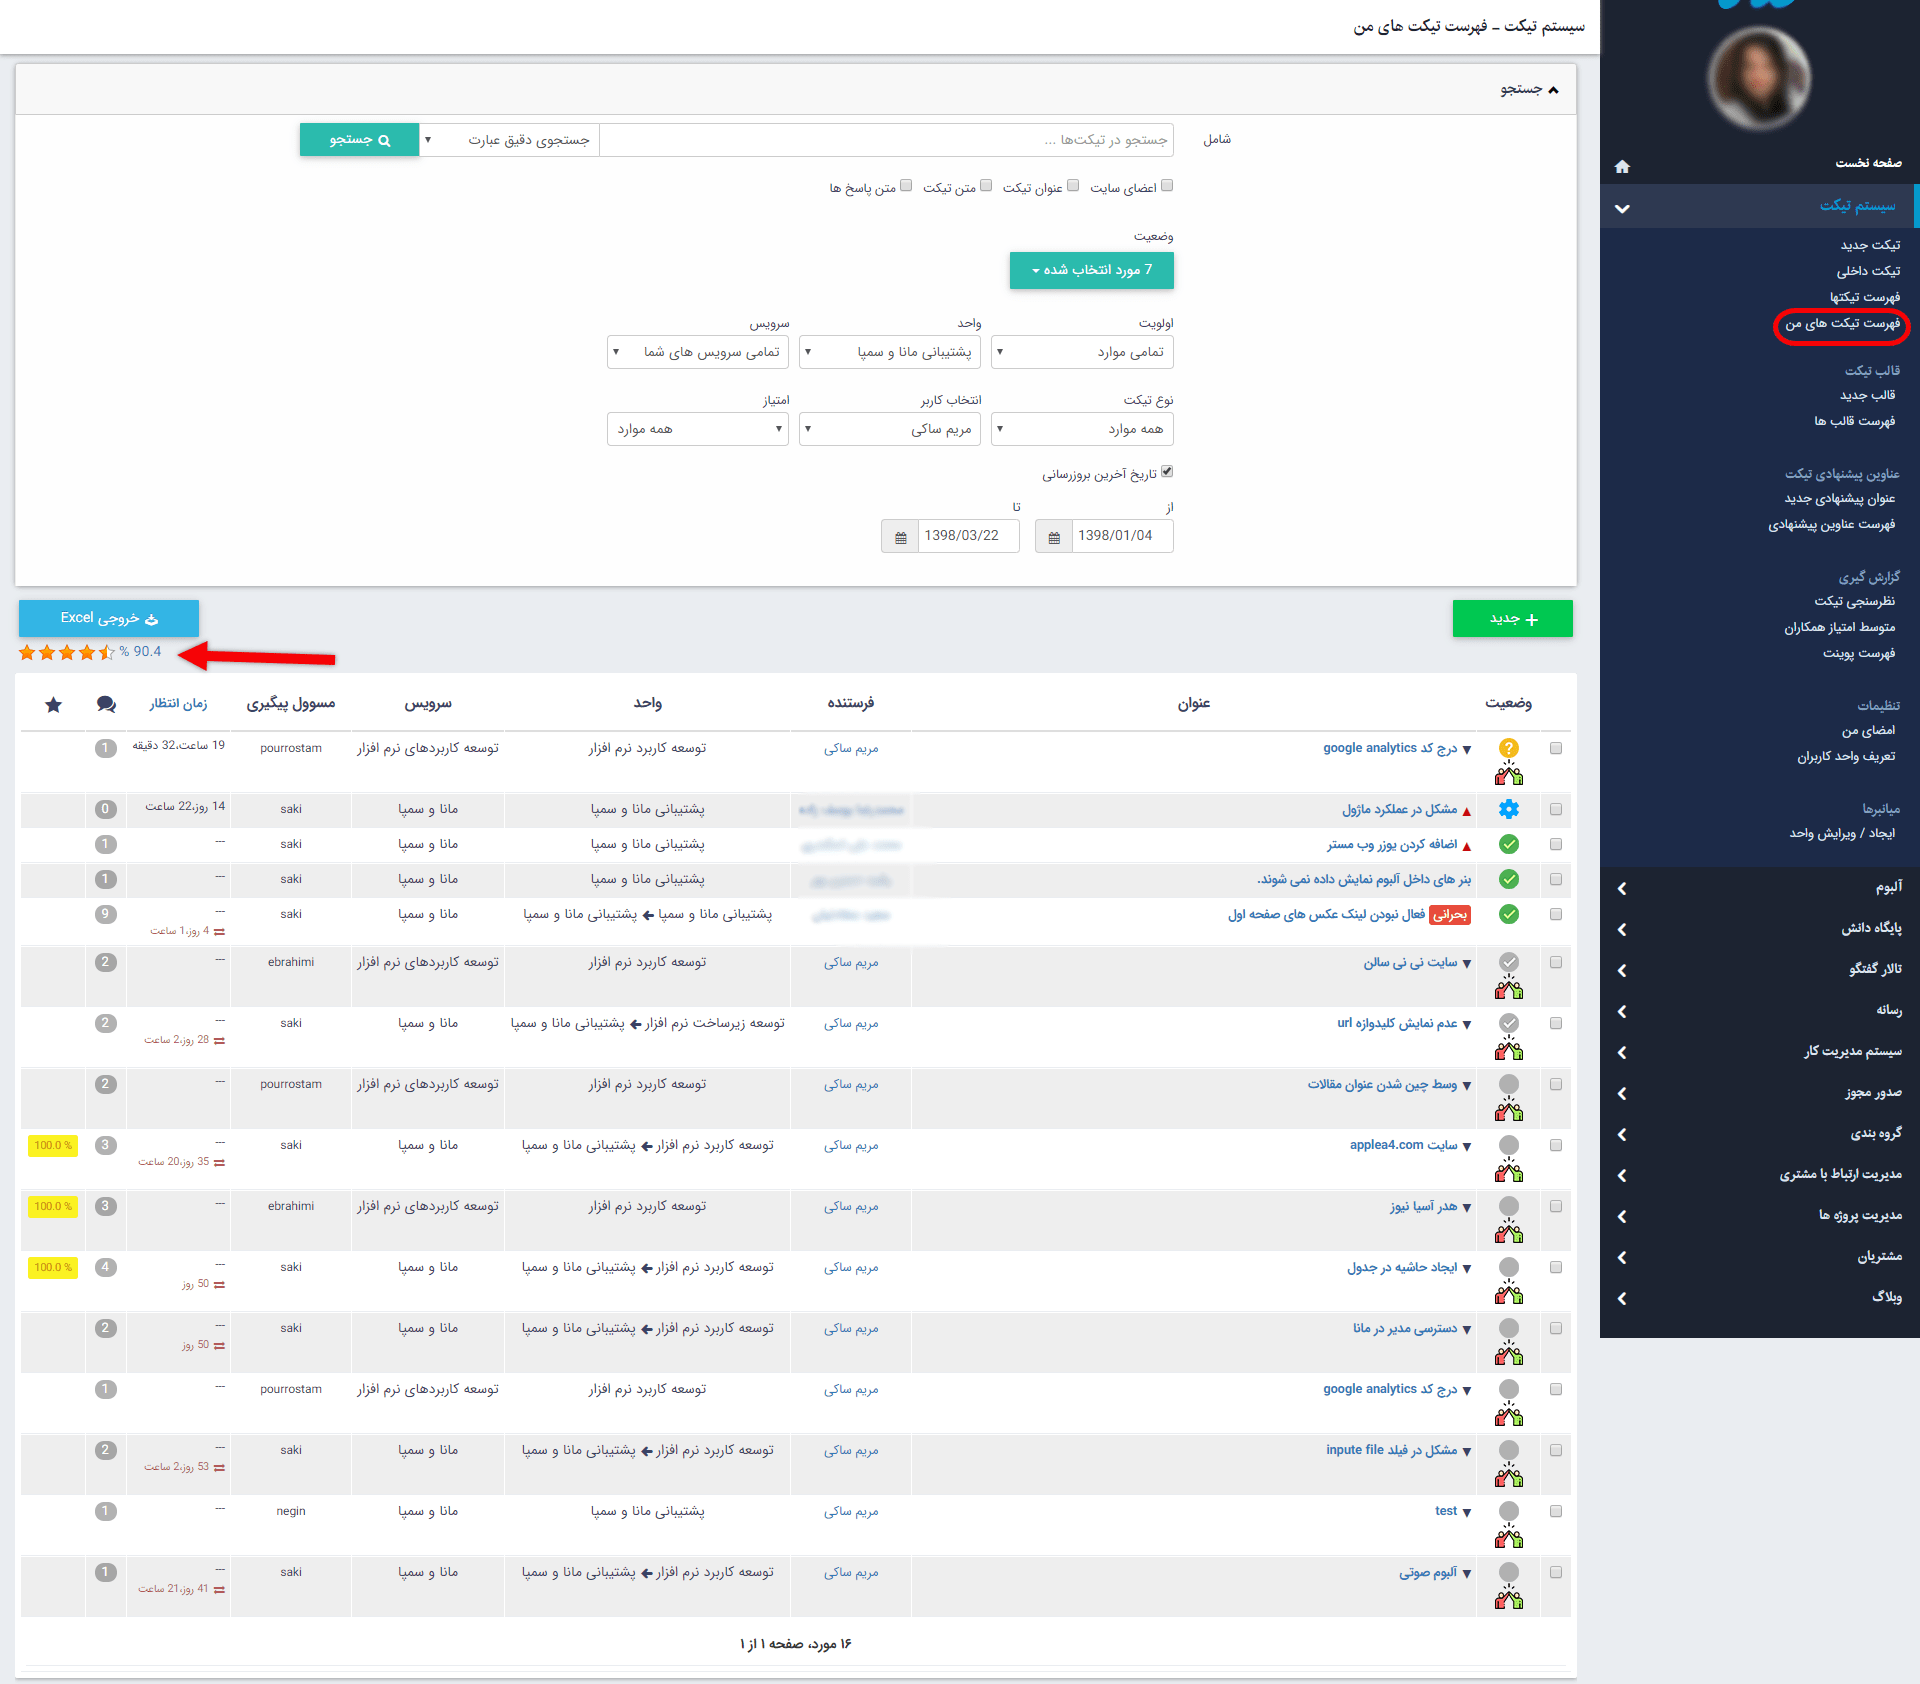The height and width of the screenshot is (1684, 1920).
Task: Click the خروجی Excel export button
Action: (x=109, y=618)
